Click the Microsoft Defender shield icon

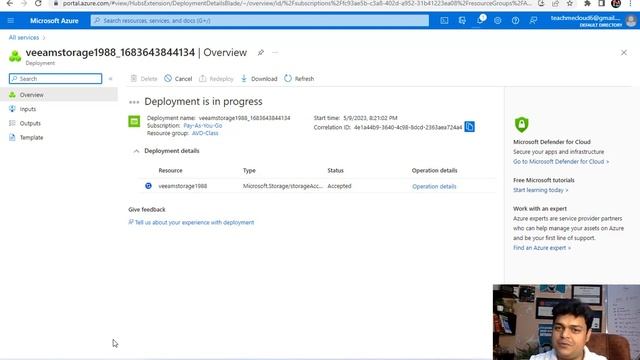(x=521, y=124)
